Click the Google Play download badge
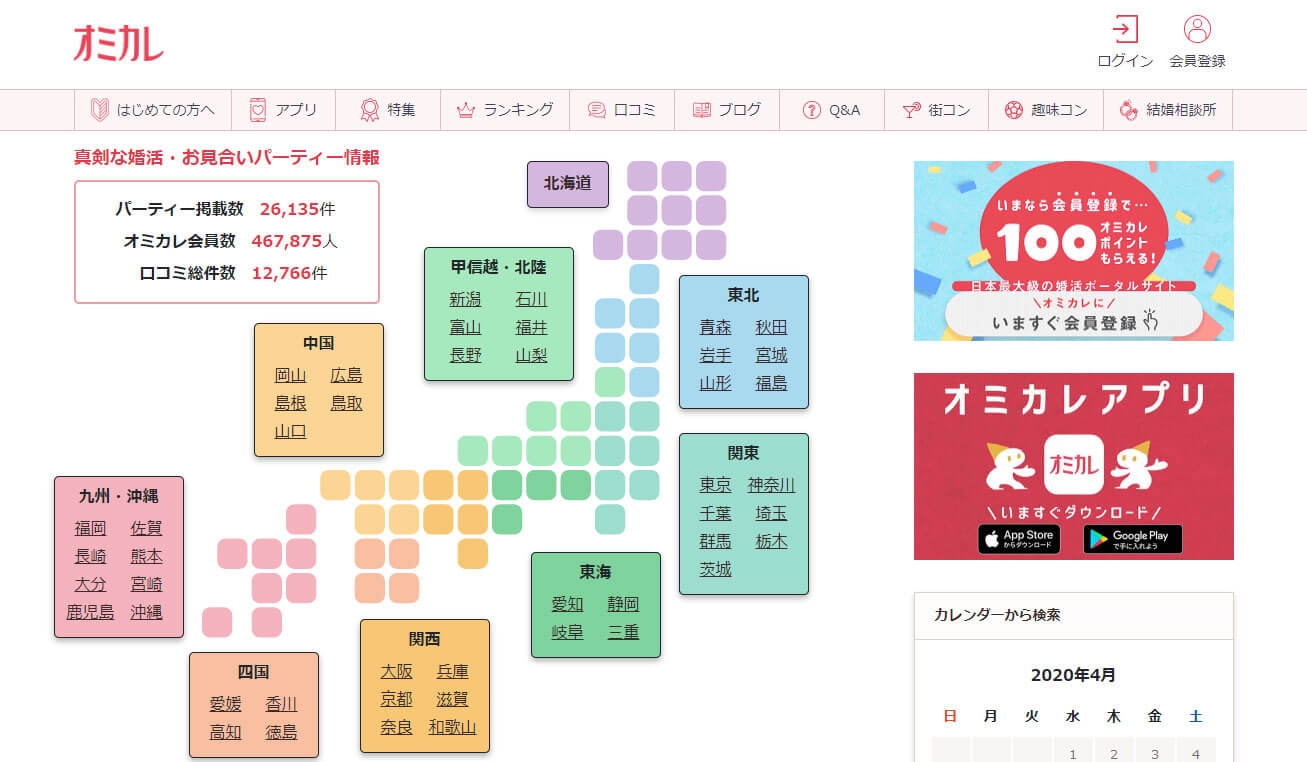1307x762 pixels. tap(1132, 539)
